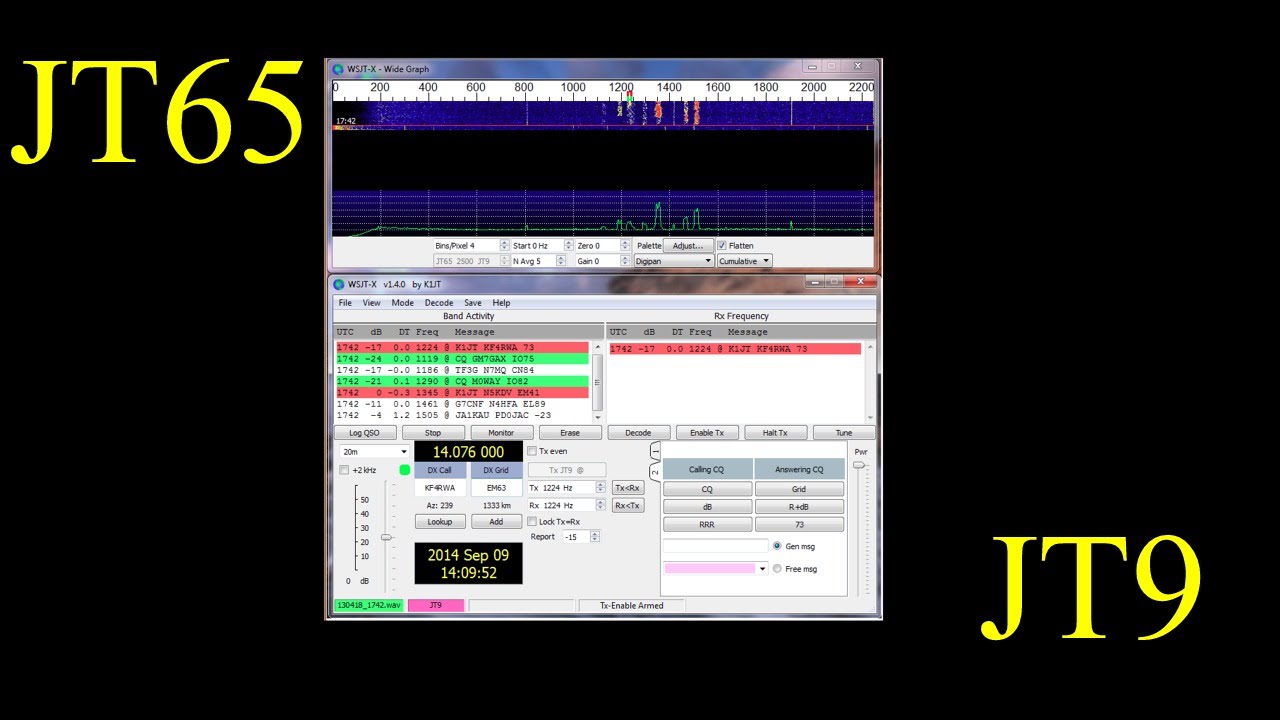The image size is (1280, 720).
Task: Select the CQ M0WAY IO82 decode line
Action: coord(462,382)
